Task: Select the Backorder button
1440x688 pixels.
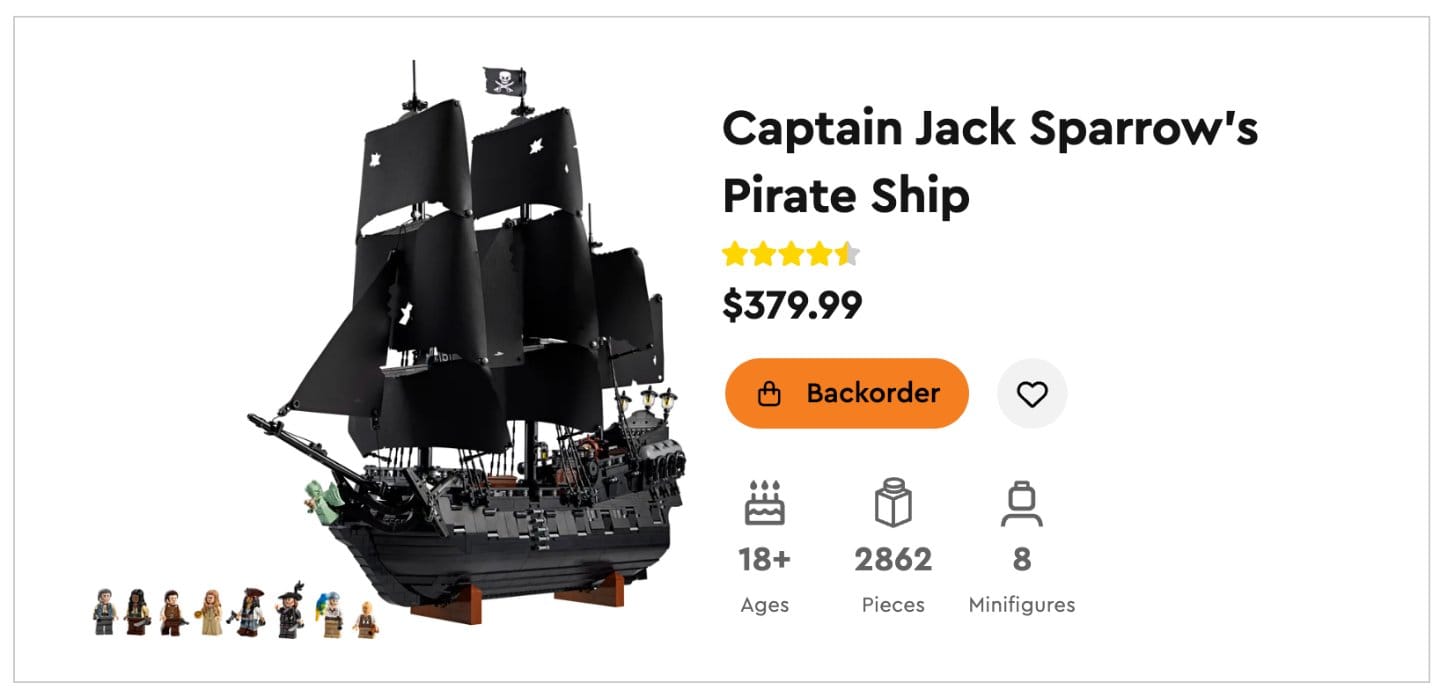Action: (x=846, y=393)
